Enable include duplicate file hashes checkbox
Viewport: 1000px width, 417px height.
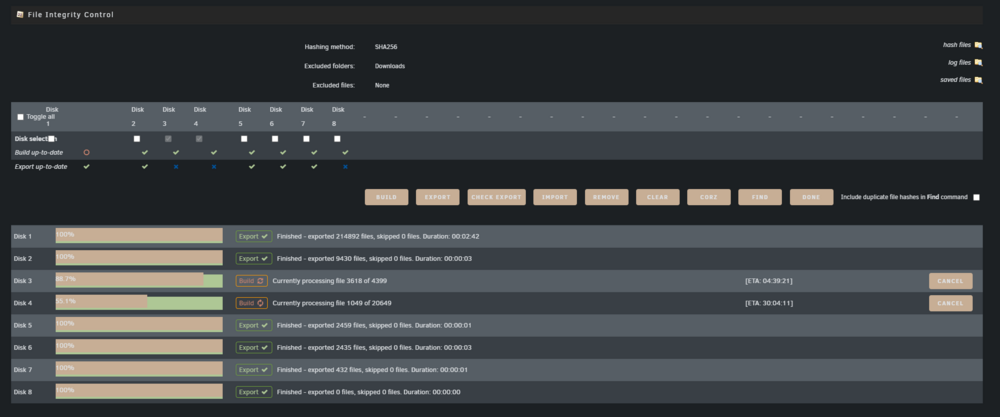976,198
